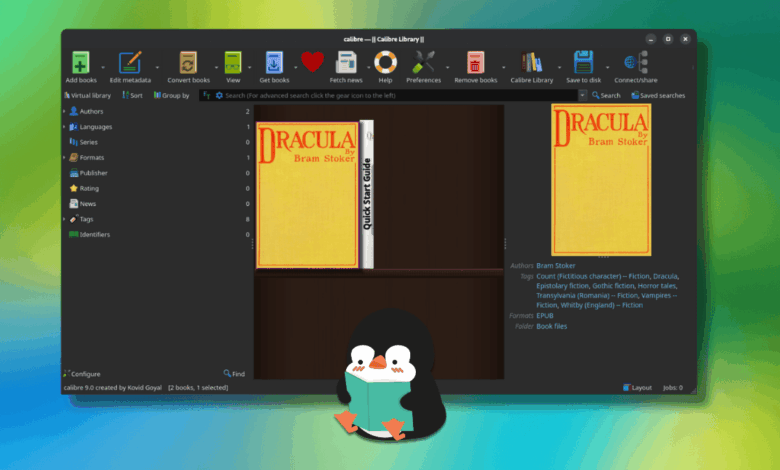Click Epistolary fiction tag link
This screenshot has height=470, width=780.
(563, 286)
